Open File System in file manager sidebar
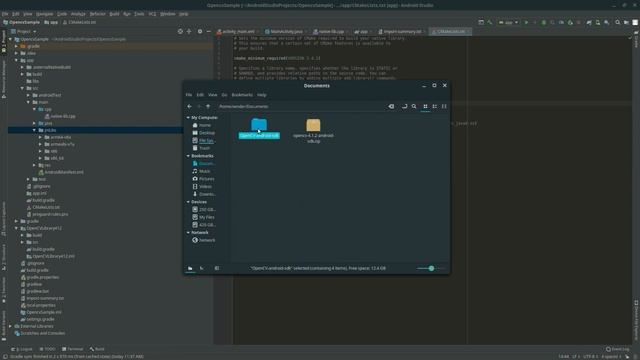This screenshot has width=640, height=360. coord(203,140)
